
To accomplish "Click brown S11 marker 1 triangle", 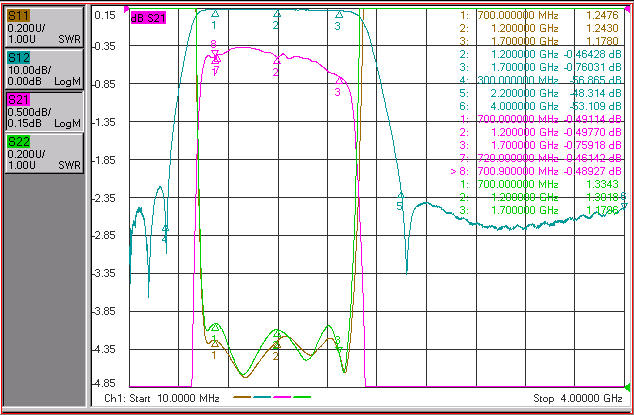I will pos(215,344).
